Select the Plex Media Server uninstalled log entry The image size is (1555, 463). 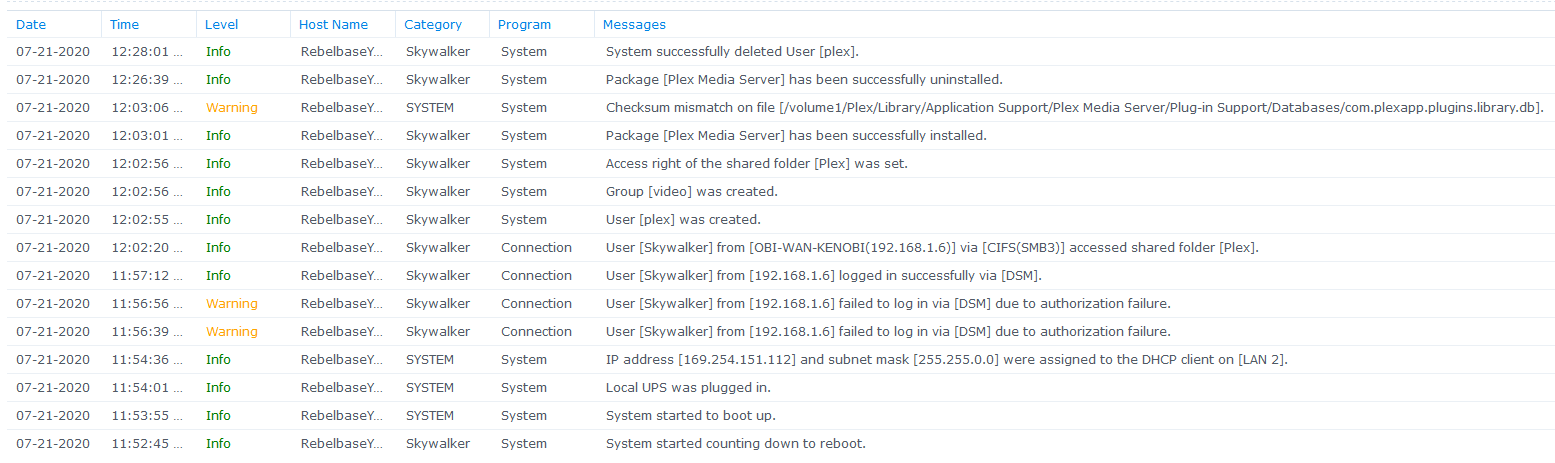781,80
